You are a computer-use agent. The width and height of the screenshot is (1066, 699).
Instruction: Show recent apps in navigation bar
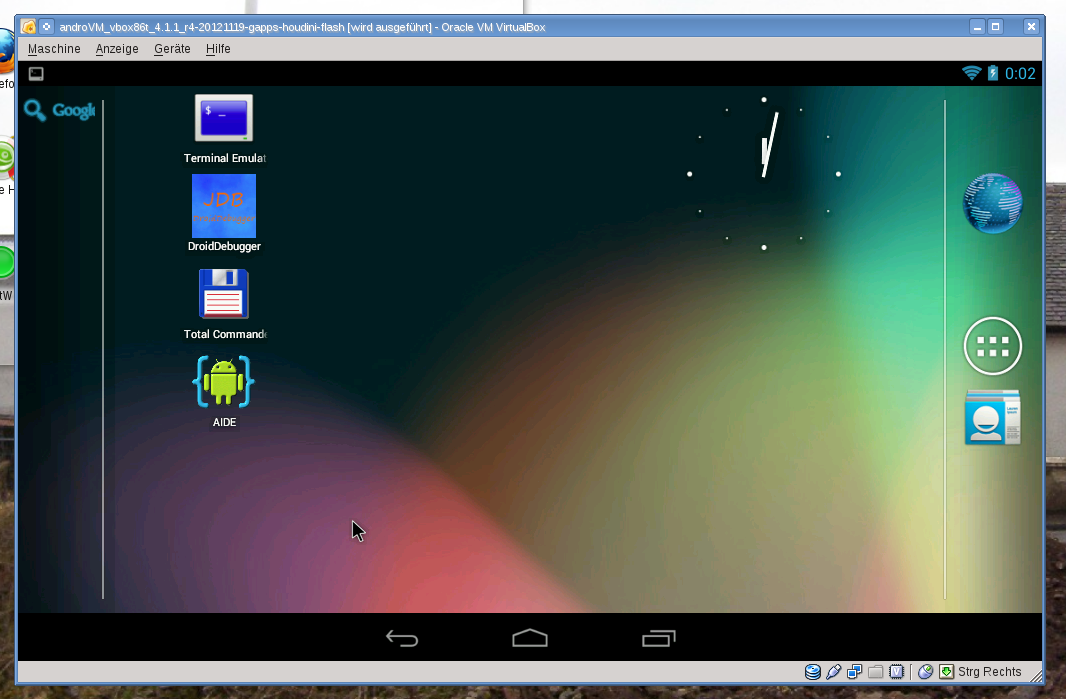coord(658,638)
